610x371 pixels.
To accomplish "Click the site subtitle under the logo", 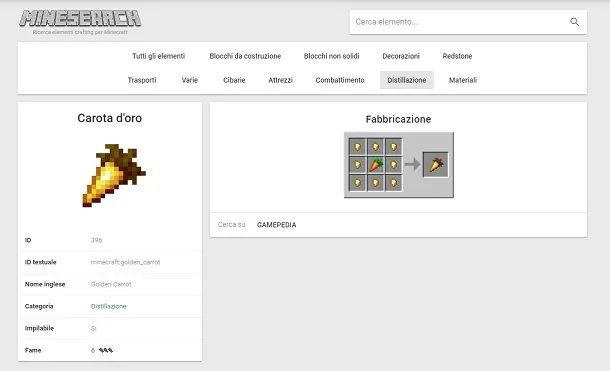I will (80, 32).
